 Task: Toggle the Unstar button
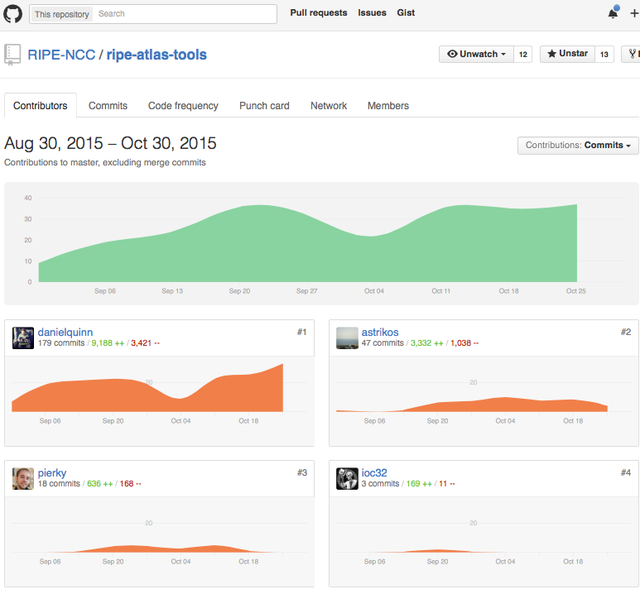point(567,54)
